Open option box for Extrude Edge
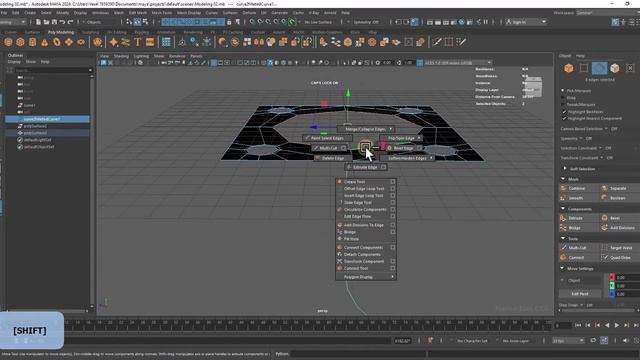 coord(383,167)
